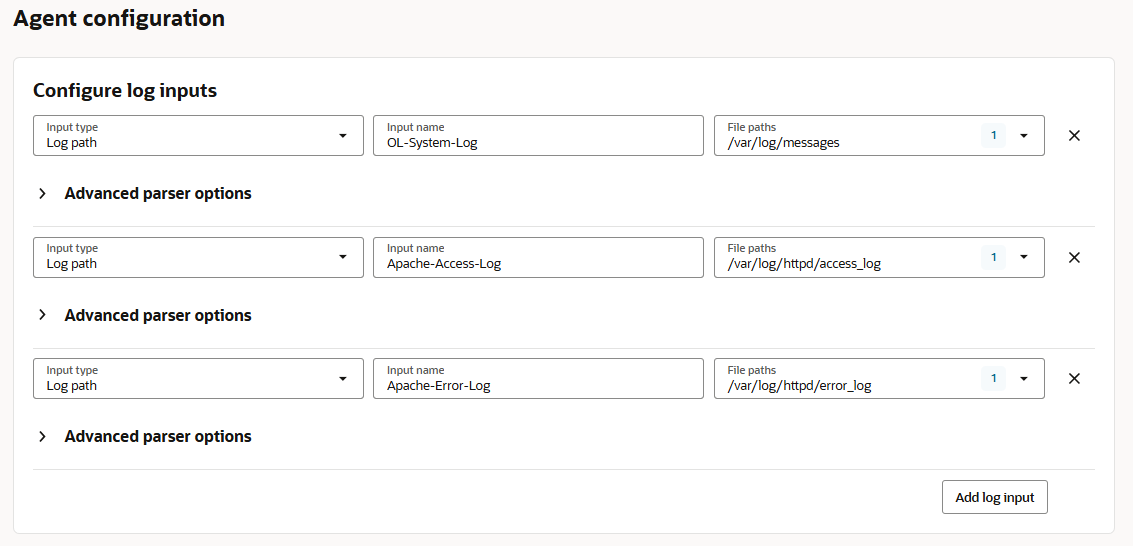Edit the Apache-Access-Log input name field

(538, 264)
